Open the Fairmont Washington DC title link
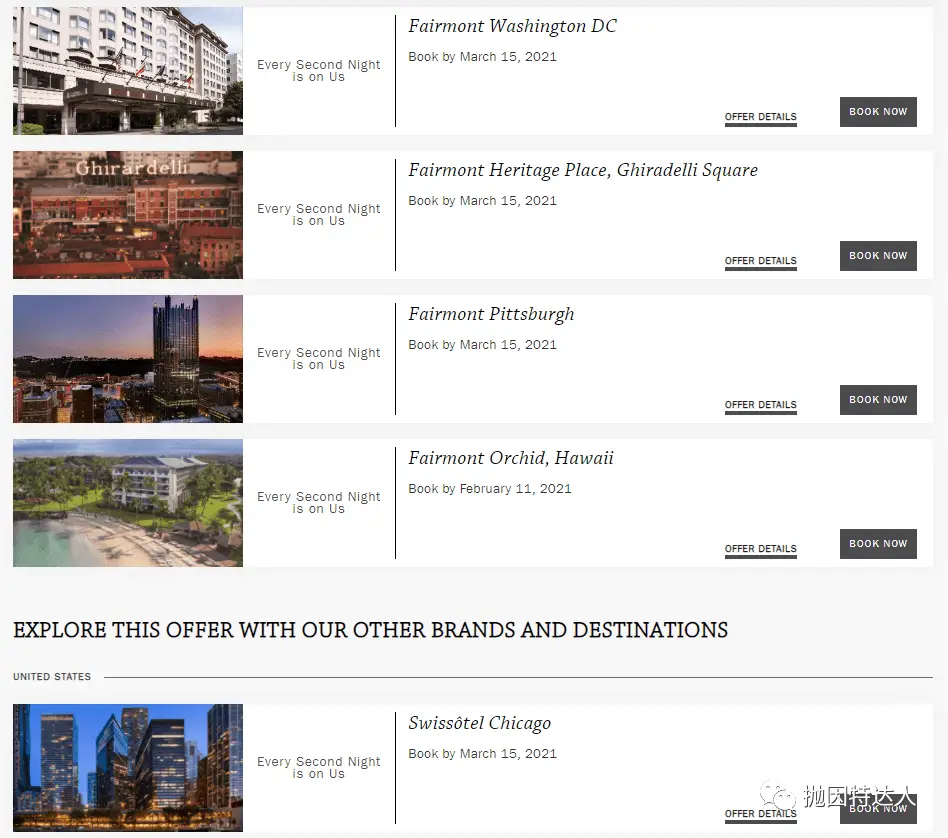This screenshot has height=838, width=948. [x=512, y=26]
